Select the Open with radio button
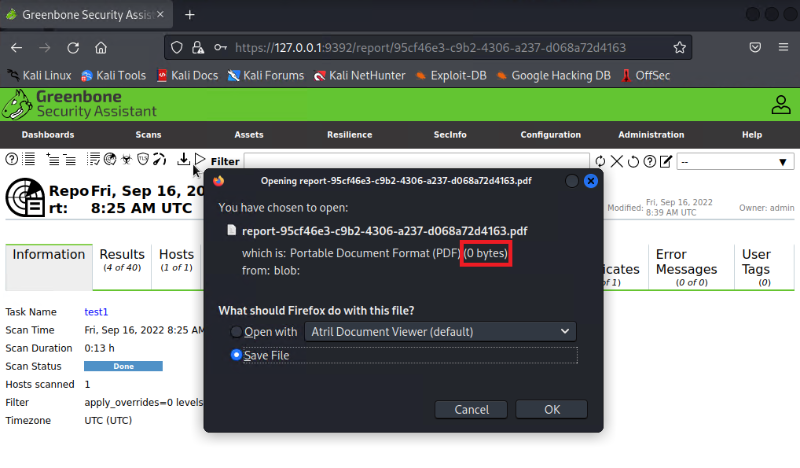 pos(236,332)
